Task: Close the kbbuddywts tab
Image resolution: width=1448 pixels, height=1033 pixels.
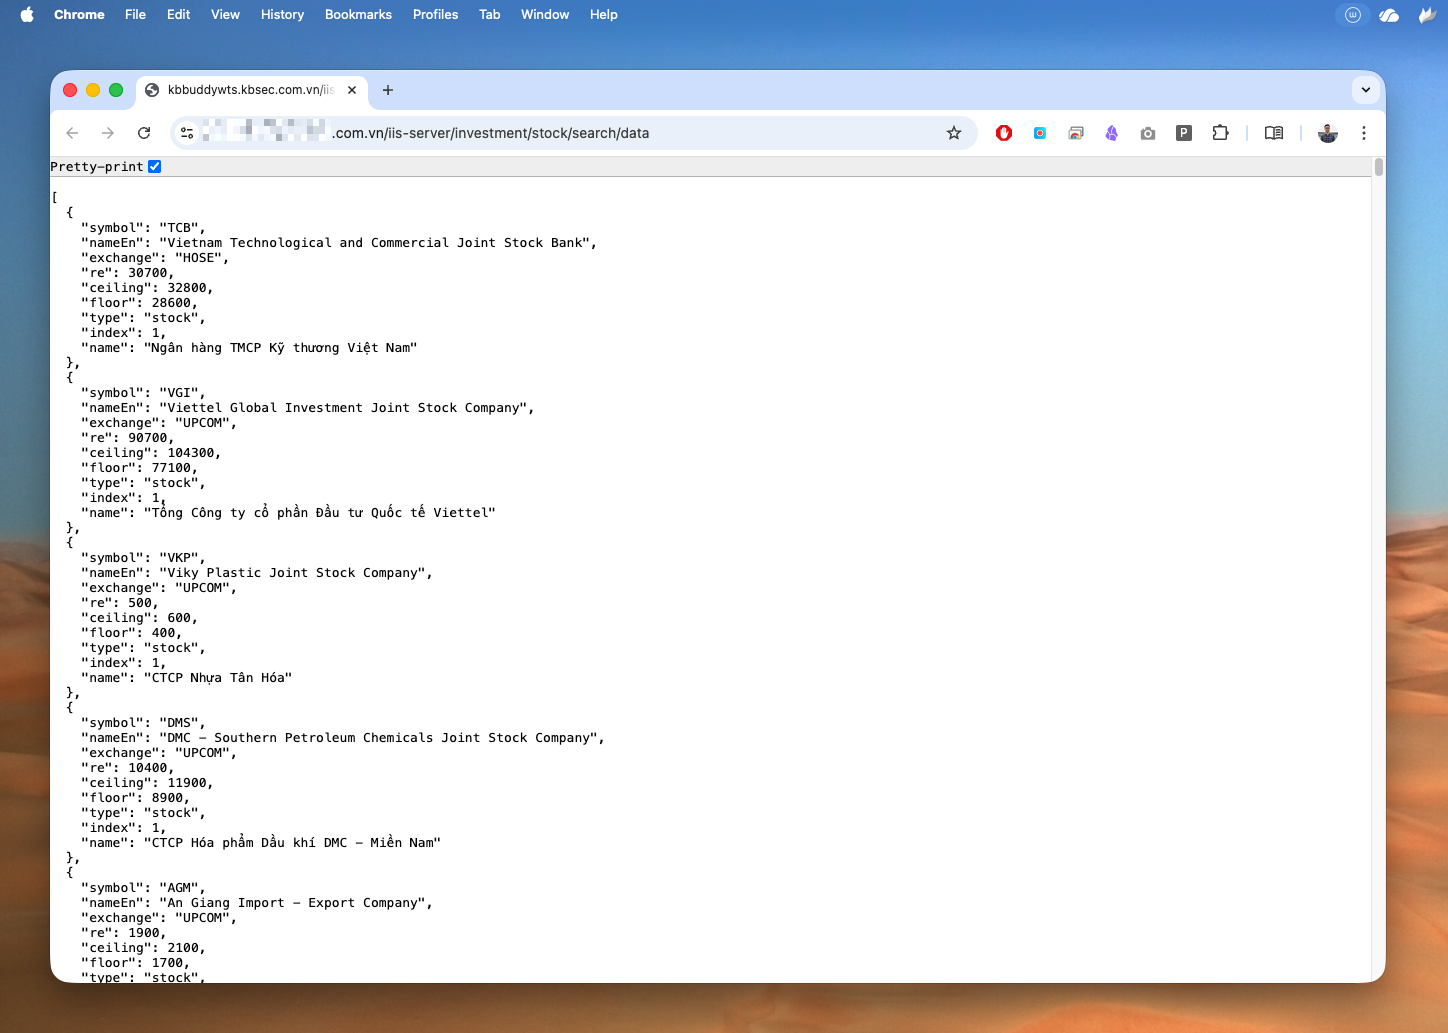Action: tap(352, 90)
